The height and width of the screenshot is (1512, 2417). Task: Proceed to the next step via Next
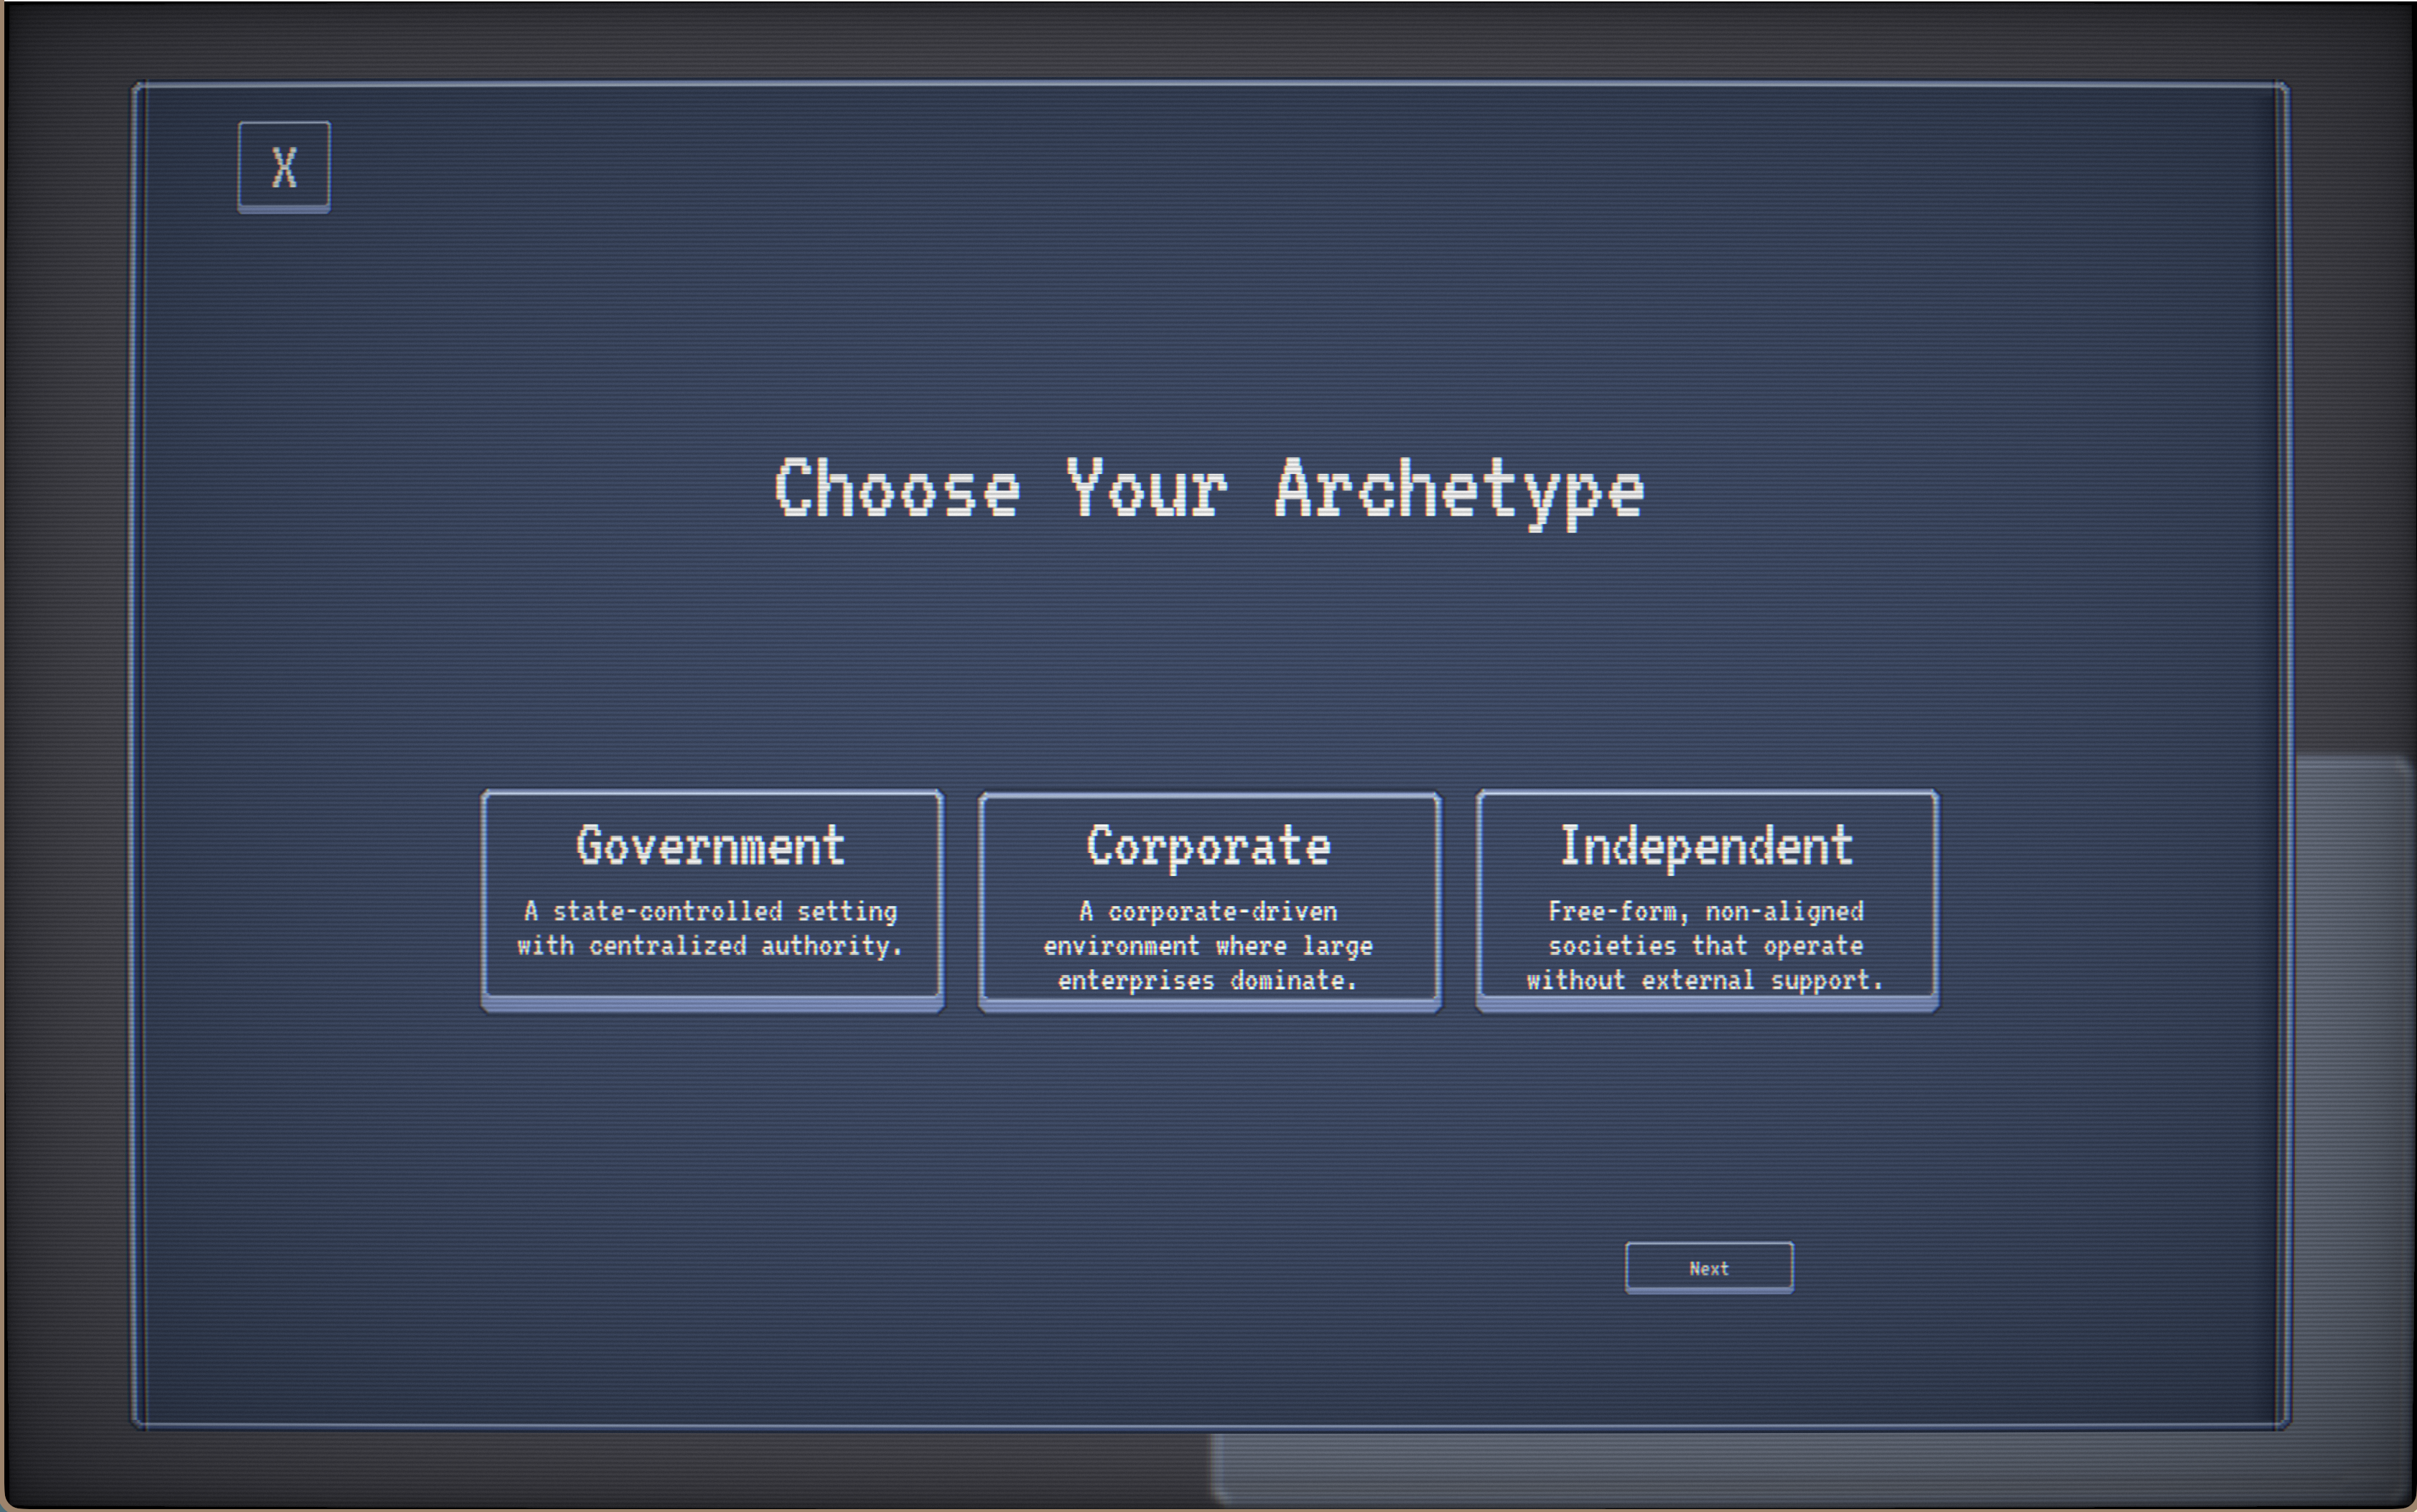[x=1708, y=1268]
